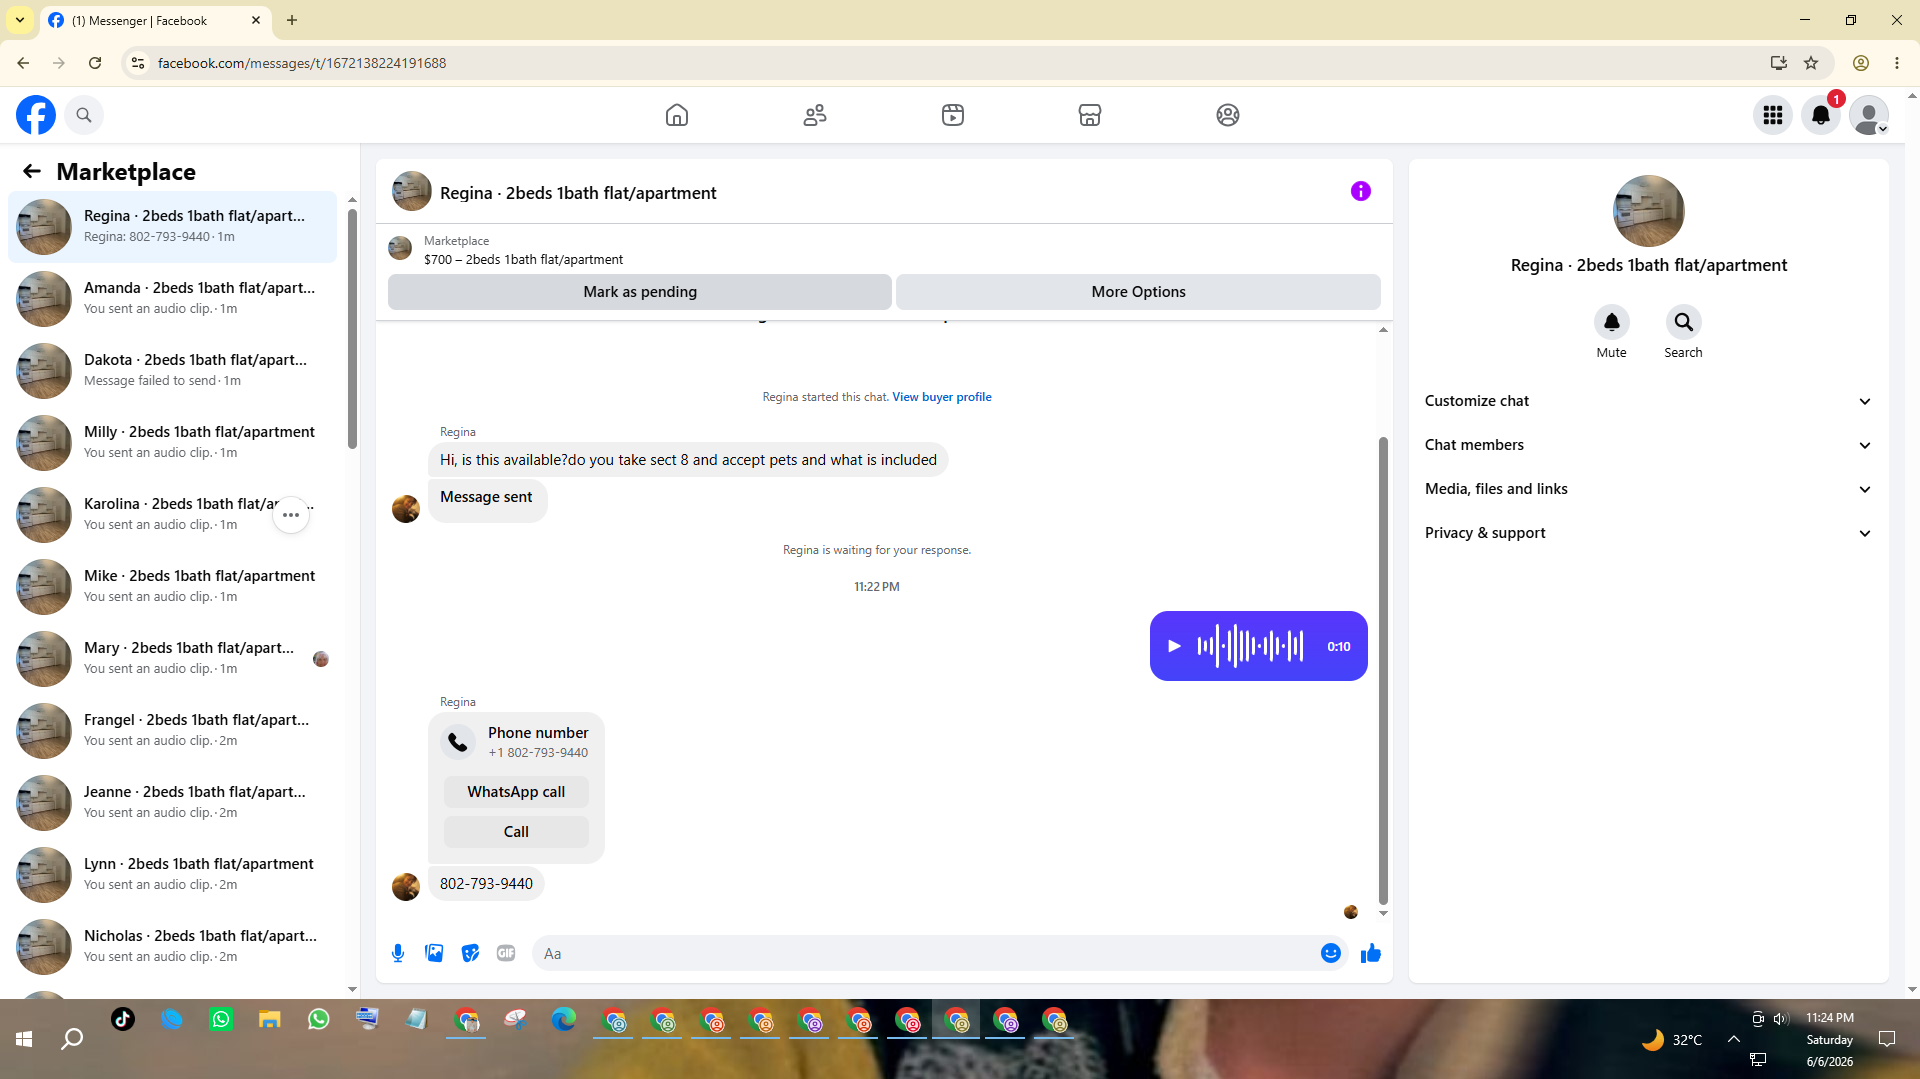Screen dimensions: 1920x1079
Task: Choose a sticker
Action: pos(470,953)
